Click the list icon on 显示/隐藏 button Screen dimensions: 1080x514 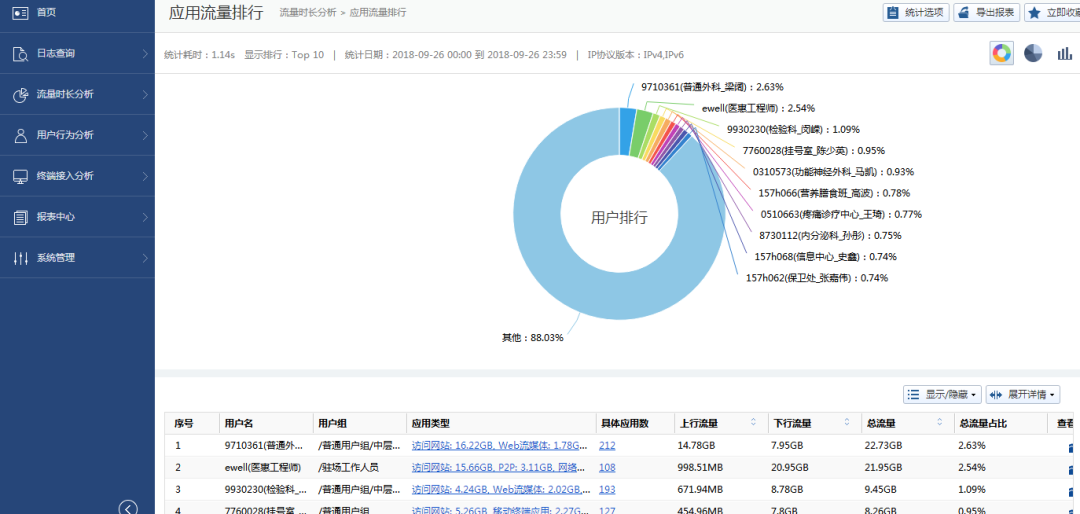click(x=914, y=395)
